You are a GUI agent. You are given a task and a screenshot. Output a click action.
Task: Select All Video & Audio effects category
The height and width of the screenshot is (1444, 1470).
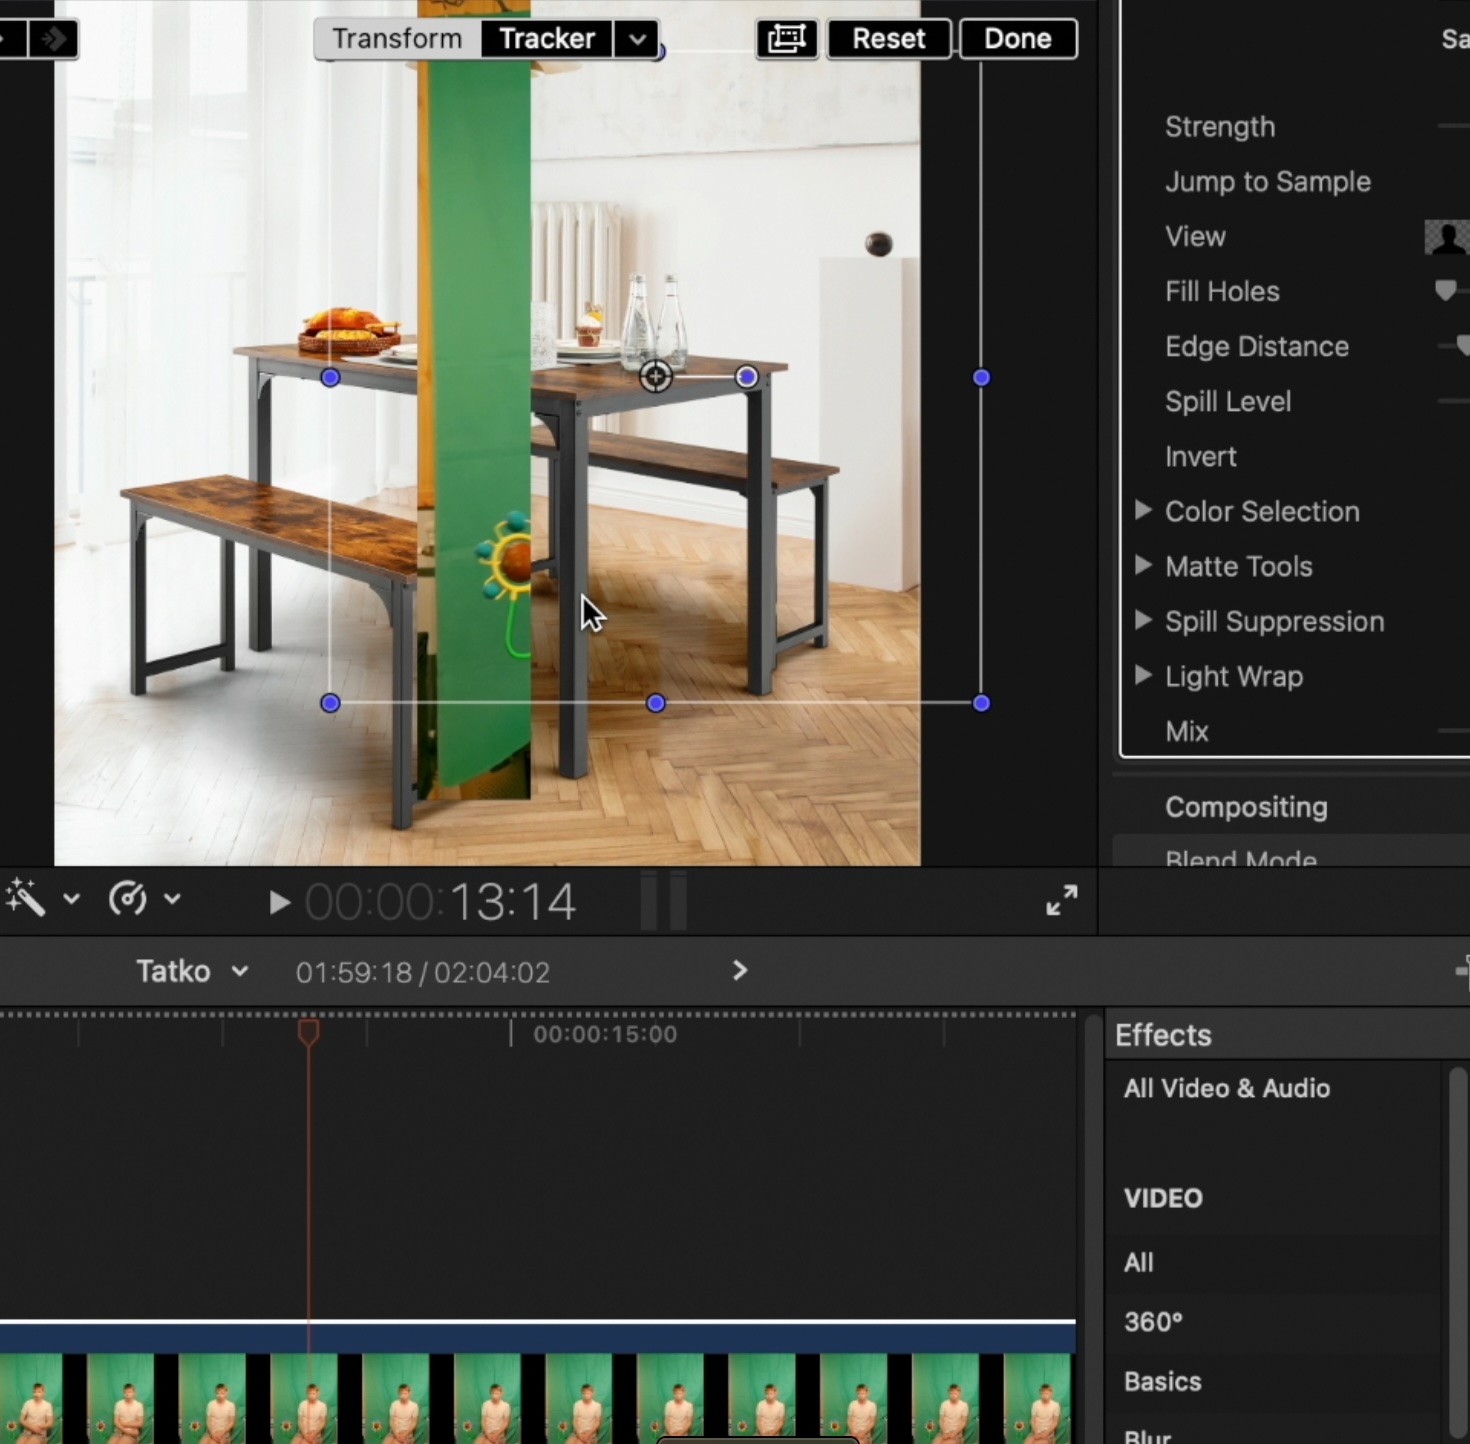click(x=1226, y=1088)
